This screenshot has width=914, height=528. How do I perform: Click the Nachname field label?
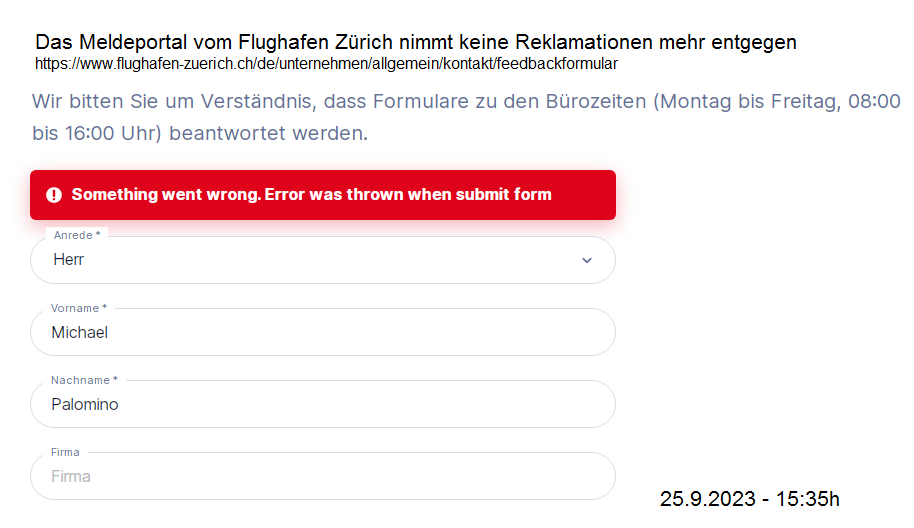pos(84,380)
